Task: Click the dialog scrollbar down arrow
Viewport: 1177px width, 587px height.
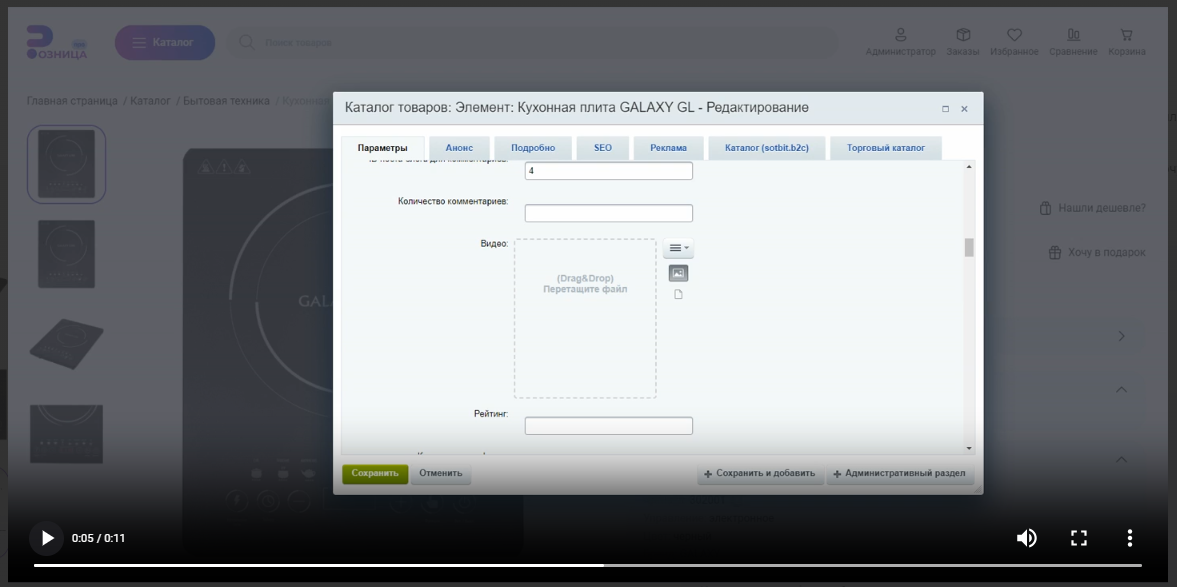Action: (969, 448)
